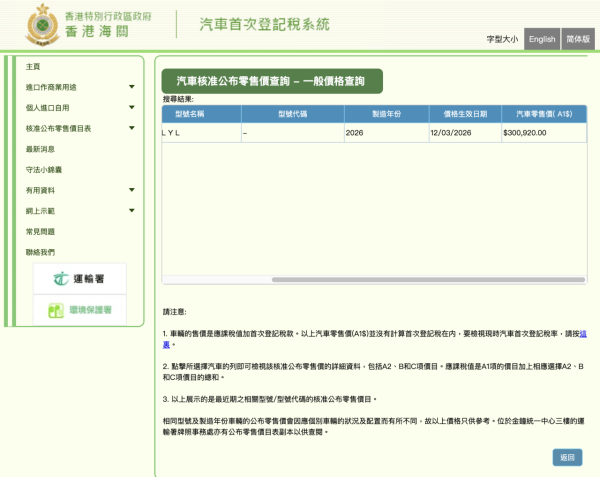Open 網上示範 menu item

(40, 211)
